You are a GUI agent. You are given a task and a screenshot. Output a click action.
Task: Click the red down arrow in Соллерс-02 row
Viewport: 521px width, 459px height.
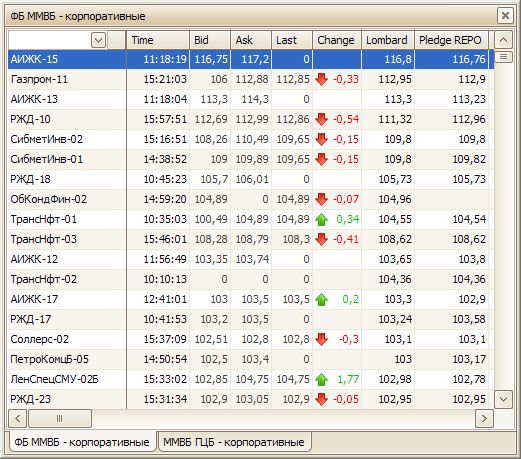coord(321,339)
